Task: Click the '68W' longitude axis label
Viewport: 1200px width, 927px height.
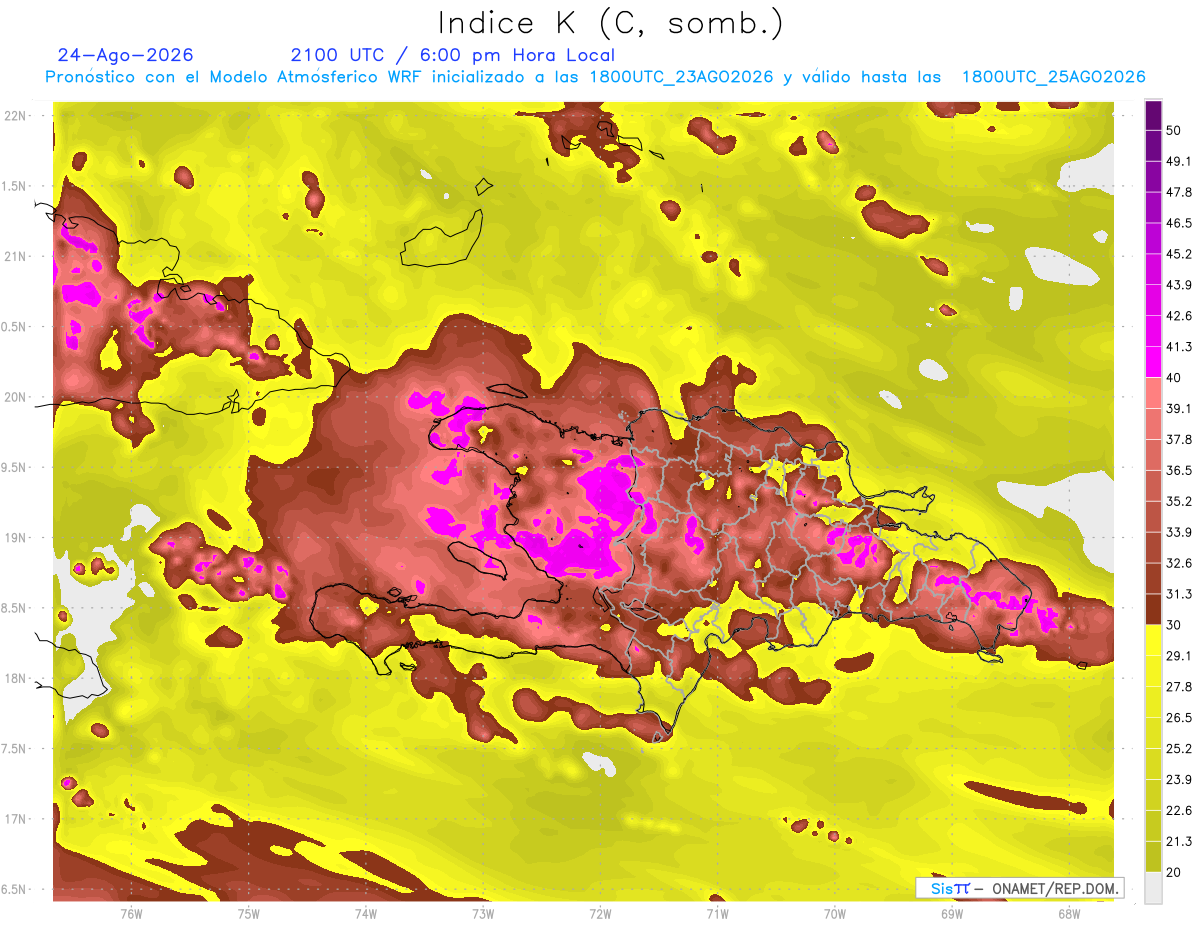Action: tap(1068, 913)
